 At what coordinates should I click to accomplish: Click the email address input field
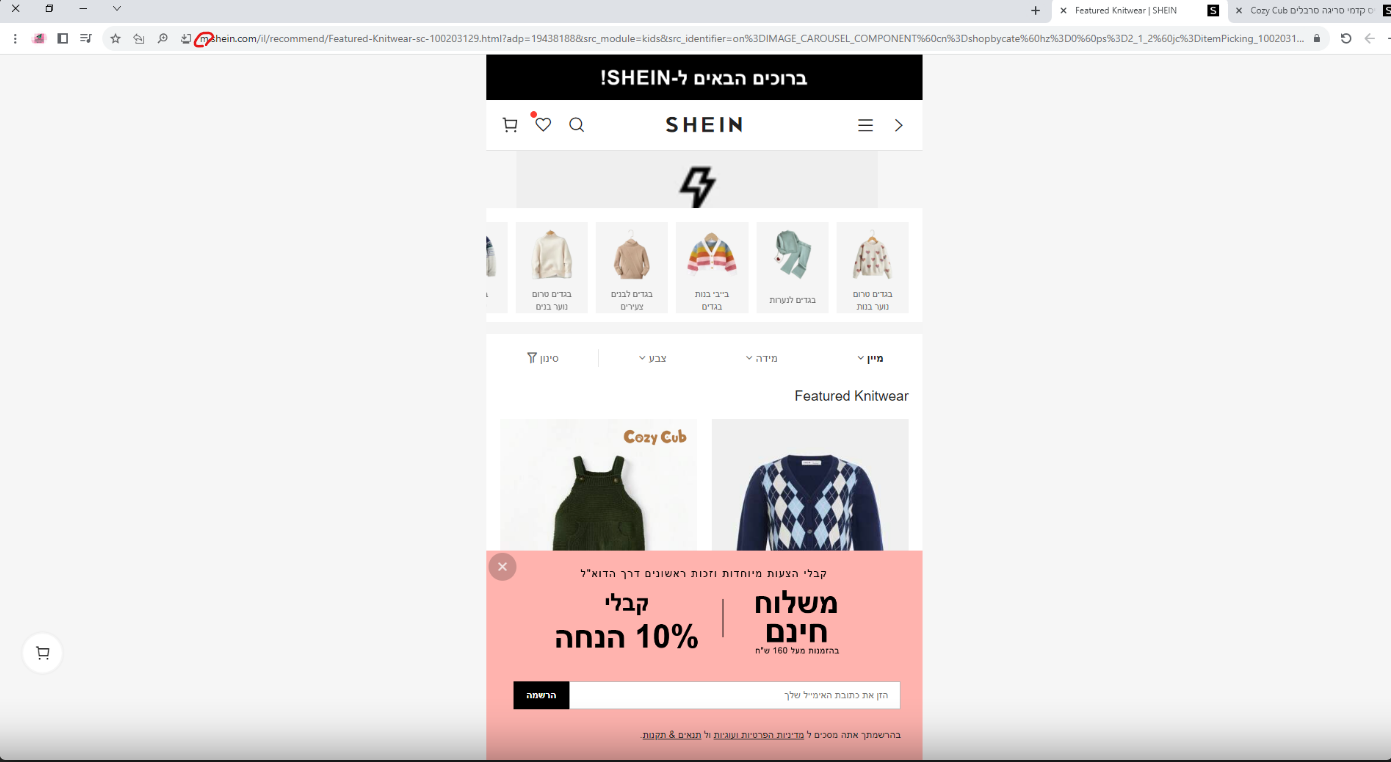coord(735,695)
